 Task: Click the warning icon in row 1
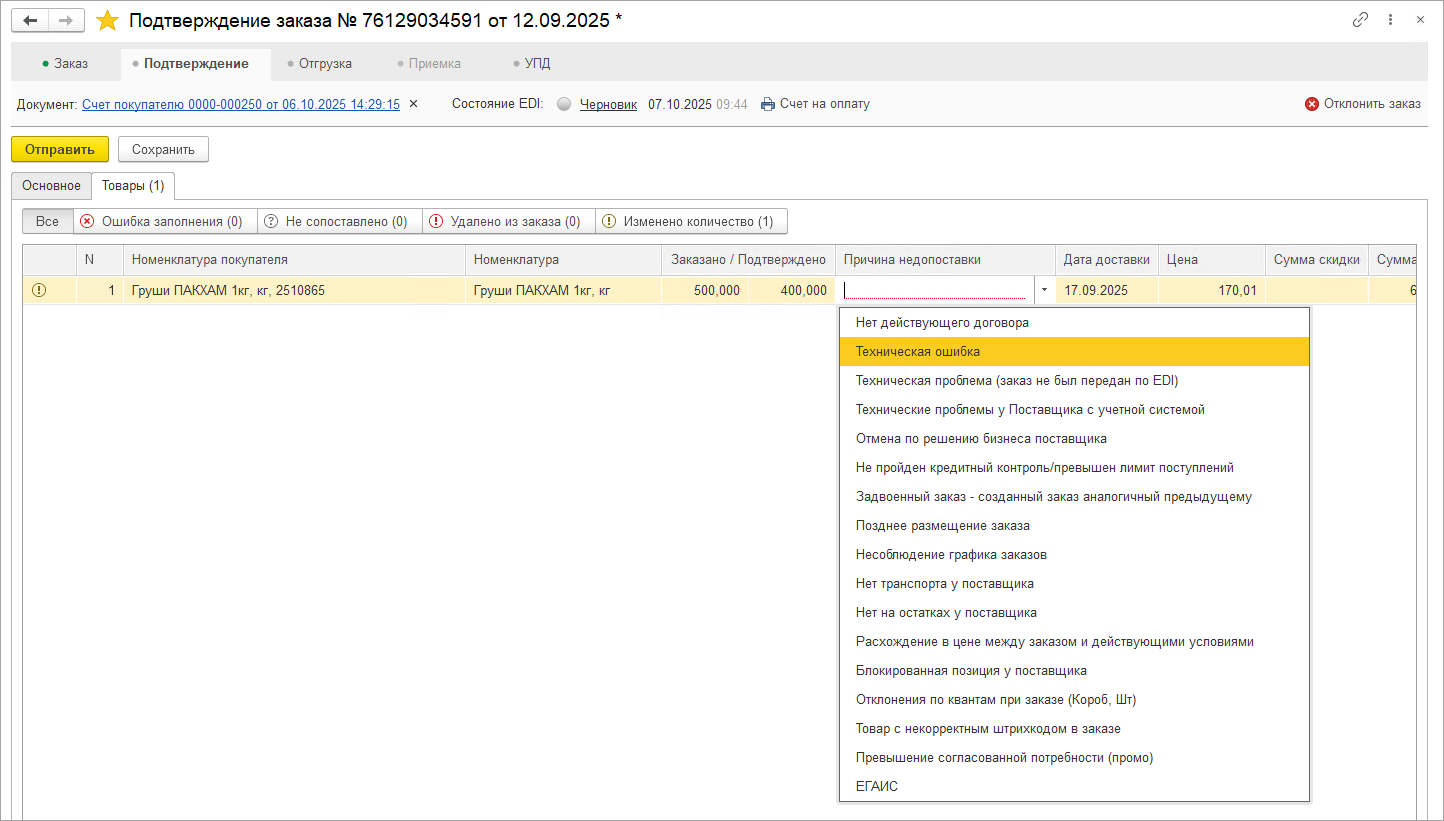click(39, 291)
